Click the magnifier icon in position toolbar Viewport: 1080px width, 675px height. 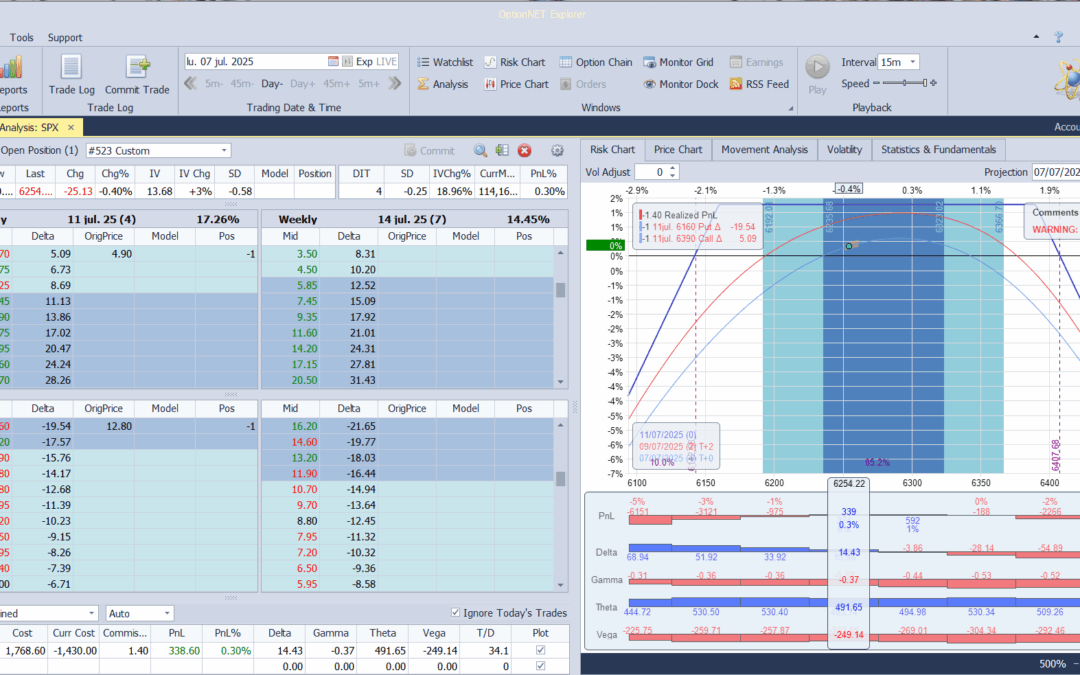pos(480,150)
